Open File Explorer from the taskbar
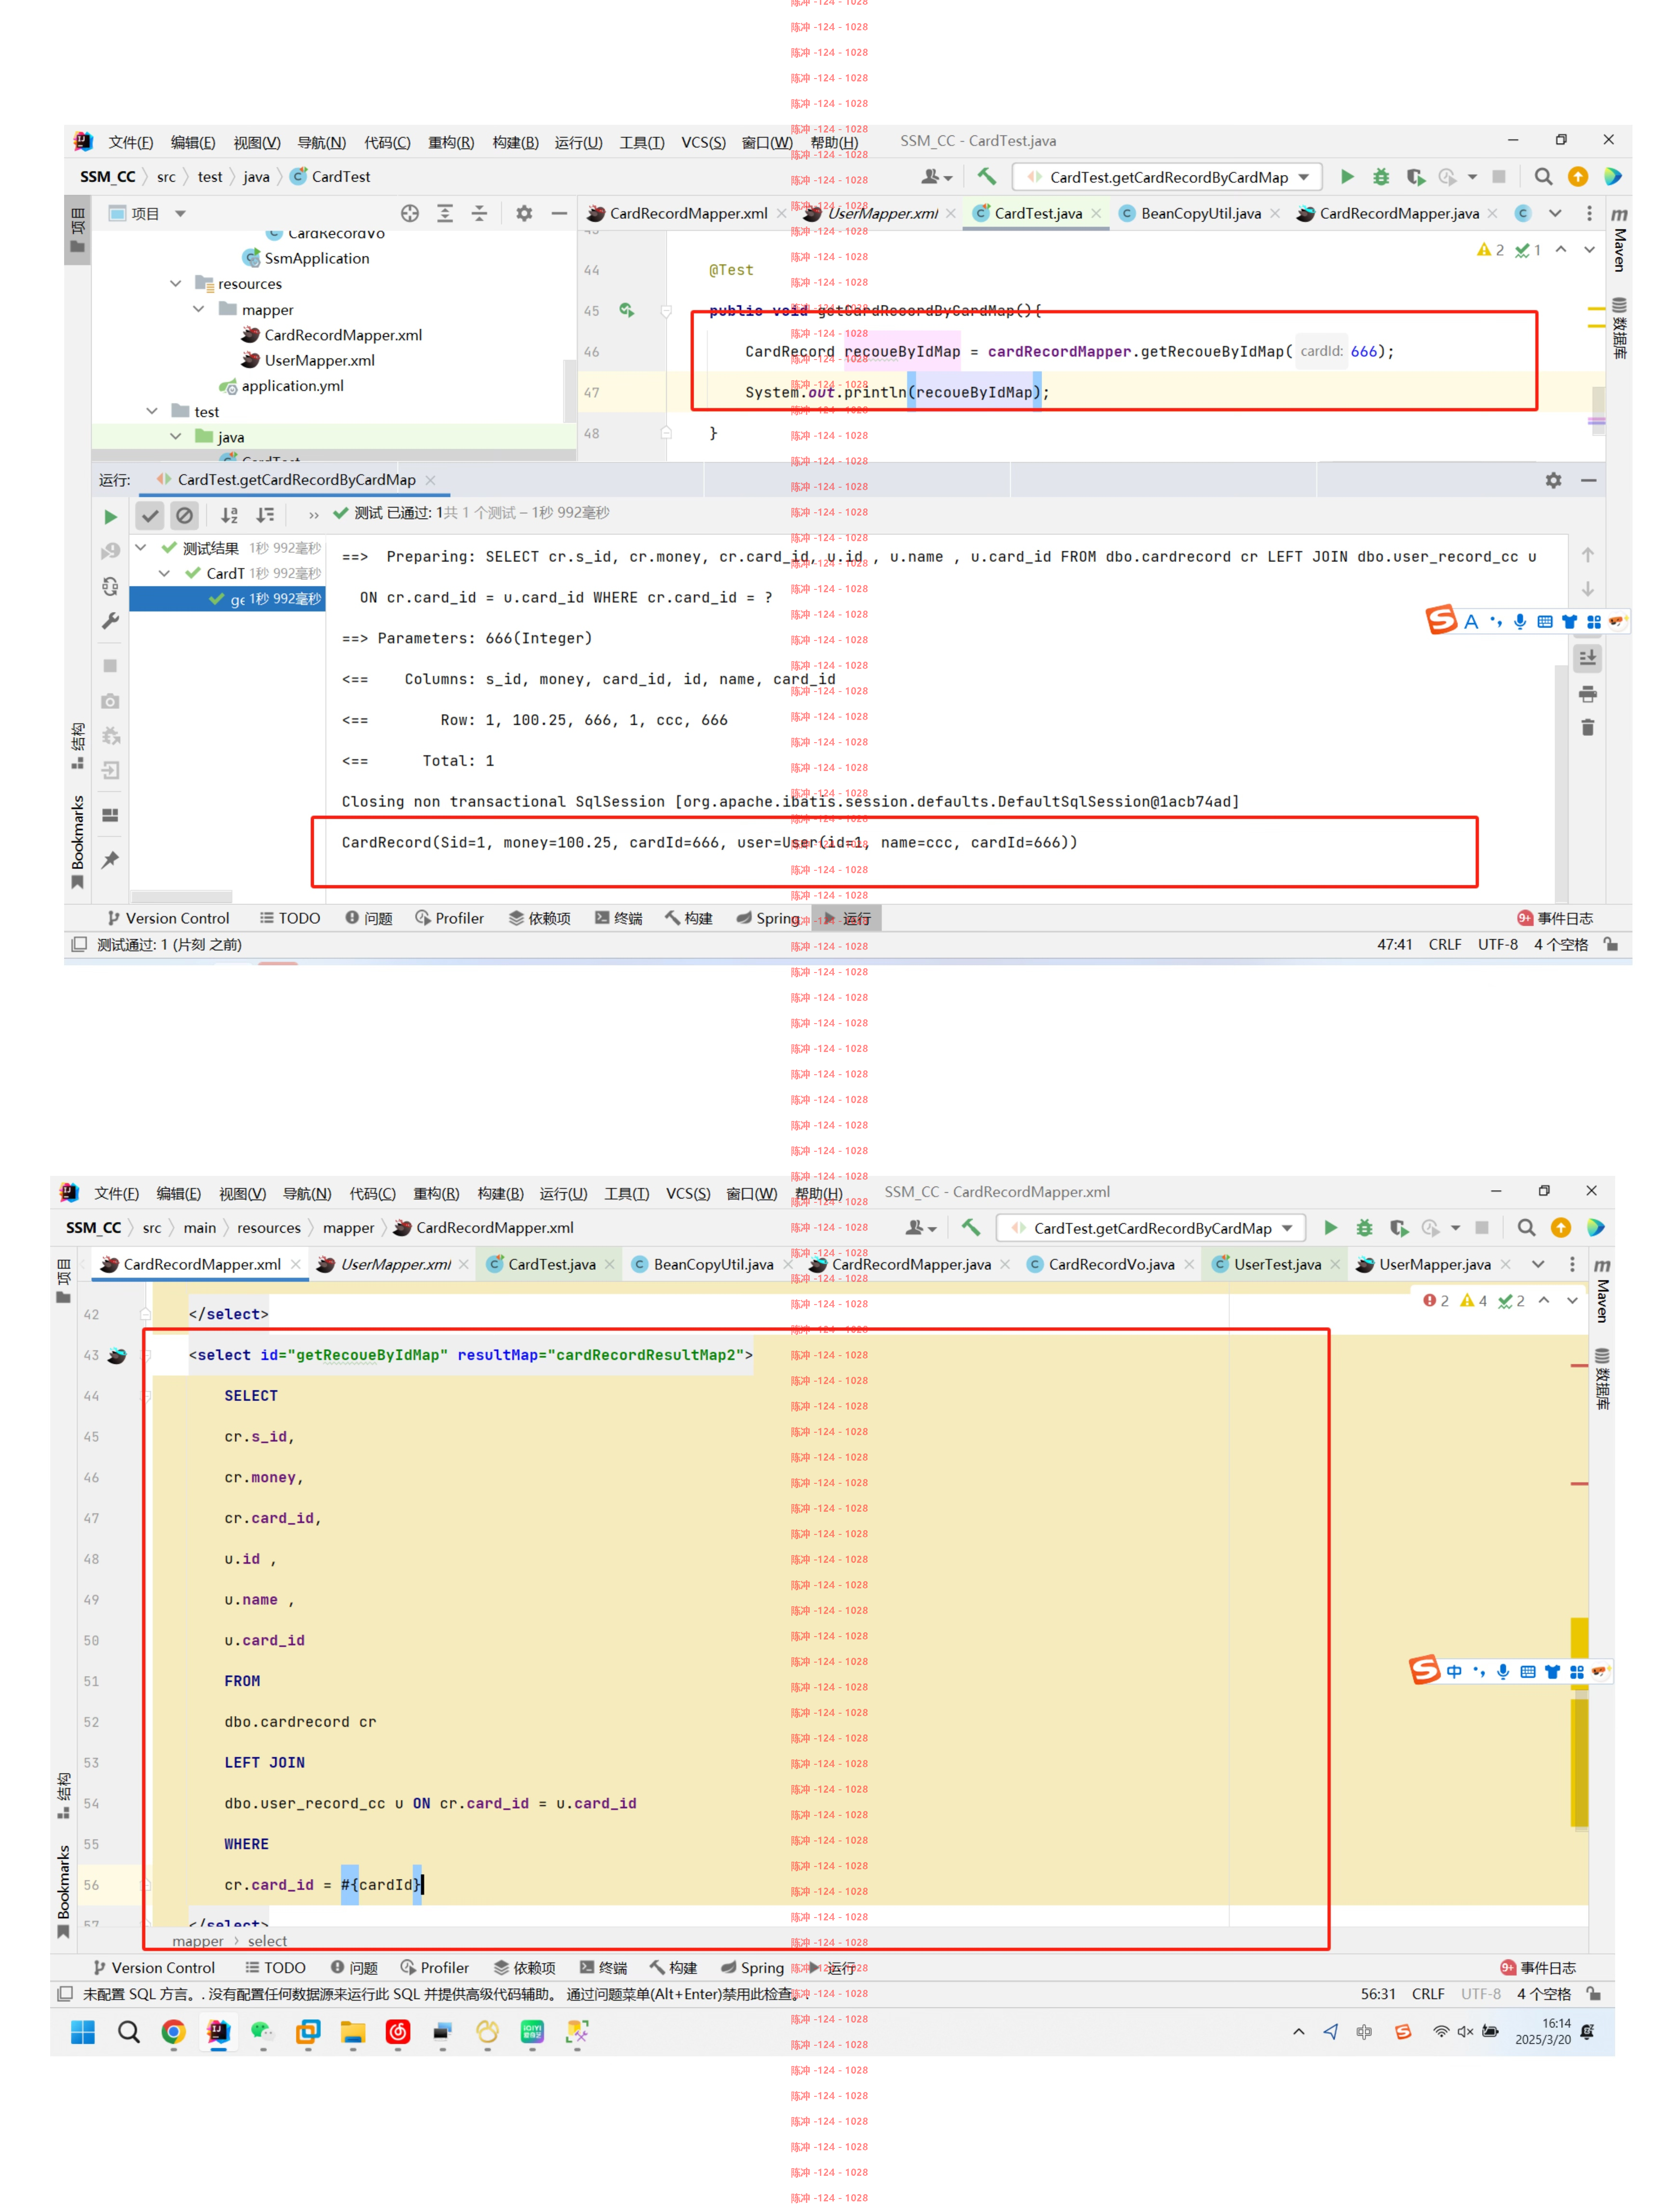This screenshot has width=1659, height=2212. 352,2031
